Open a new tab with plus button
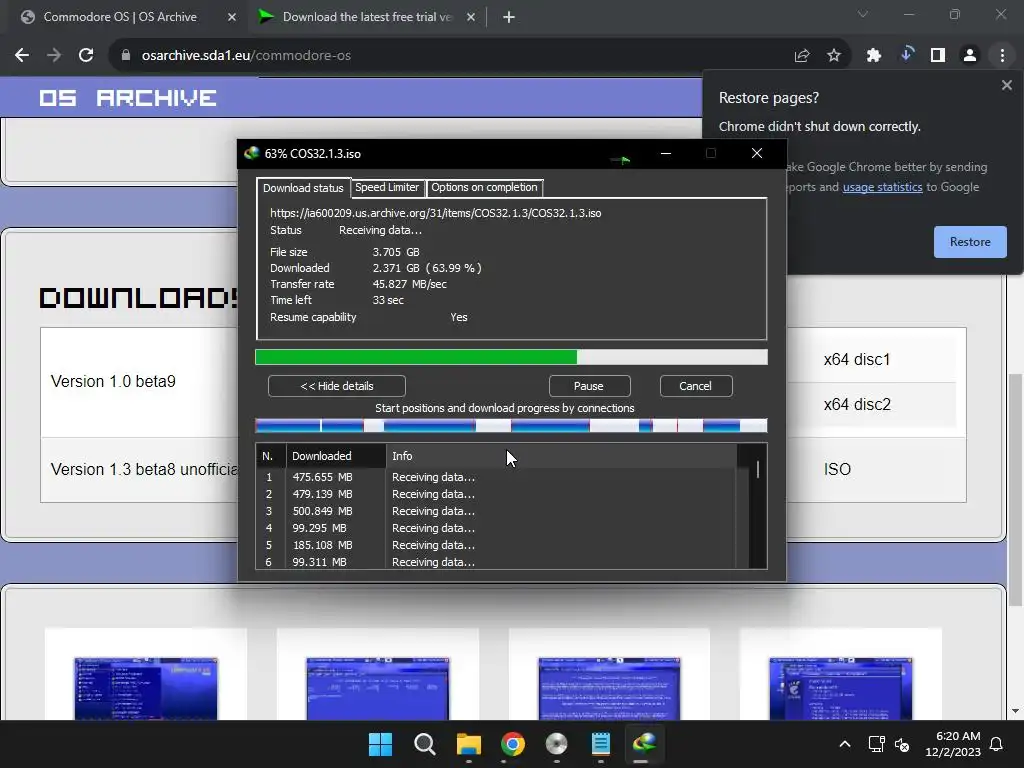 (x=509, y=17)
